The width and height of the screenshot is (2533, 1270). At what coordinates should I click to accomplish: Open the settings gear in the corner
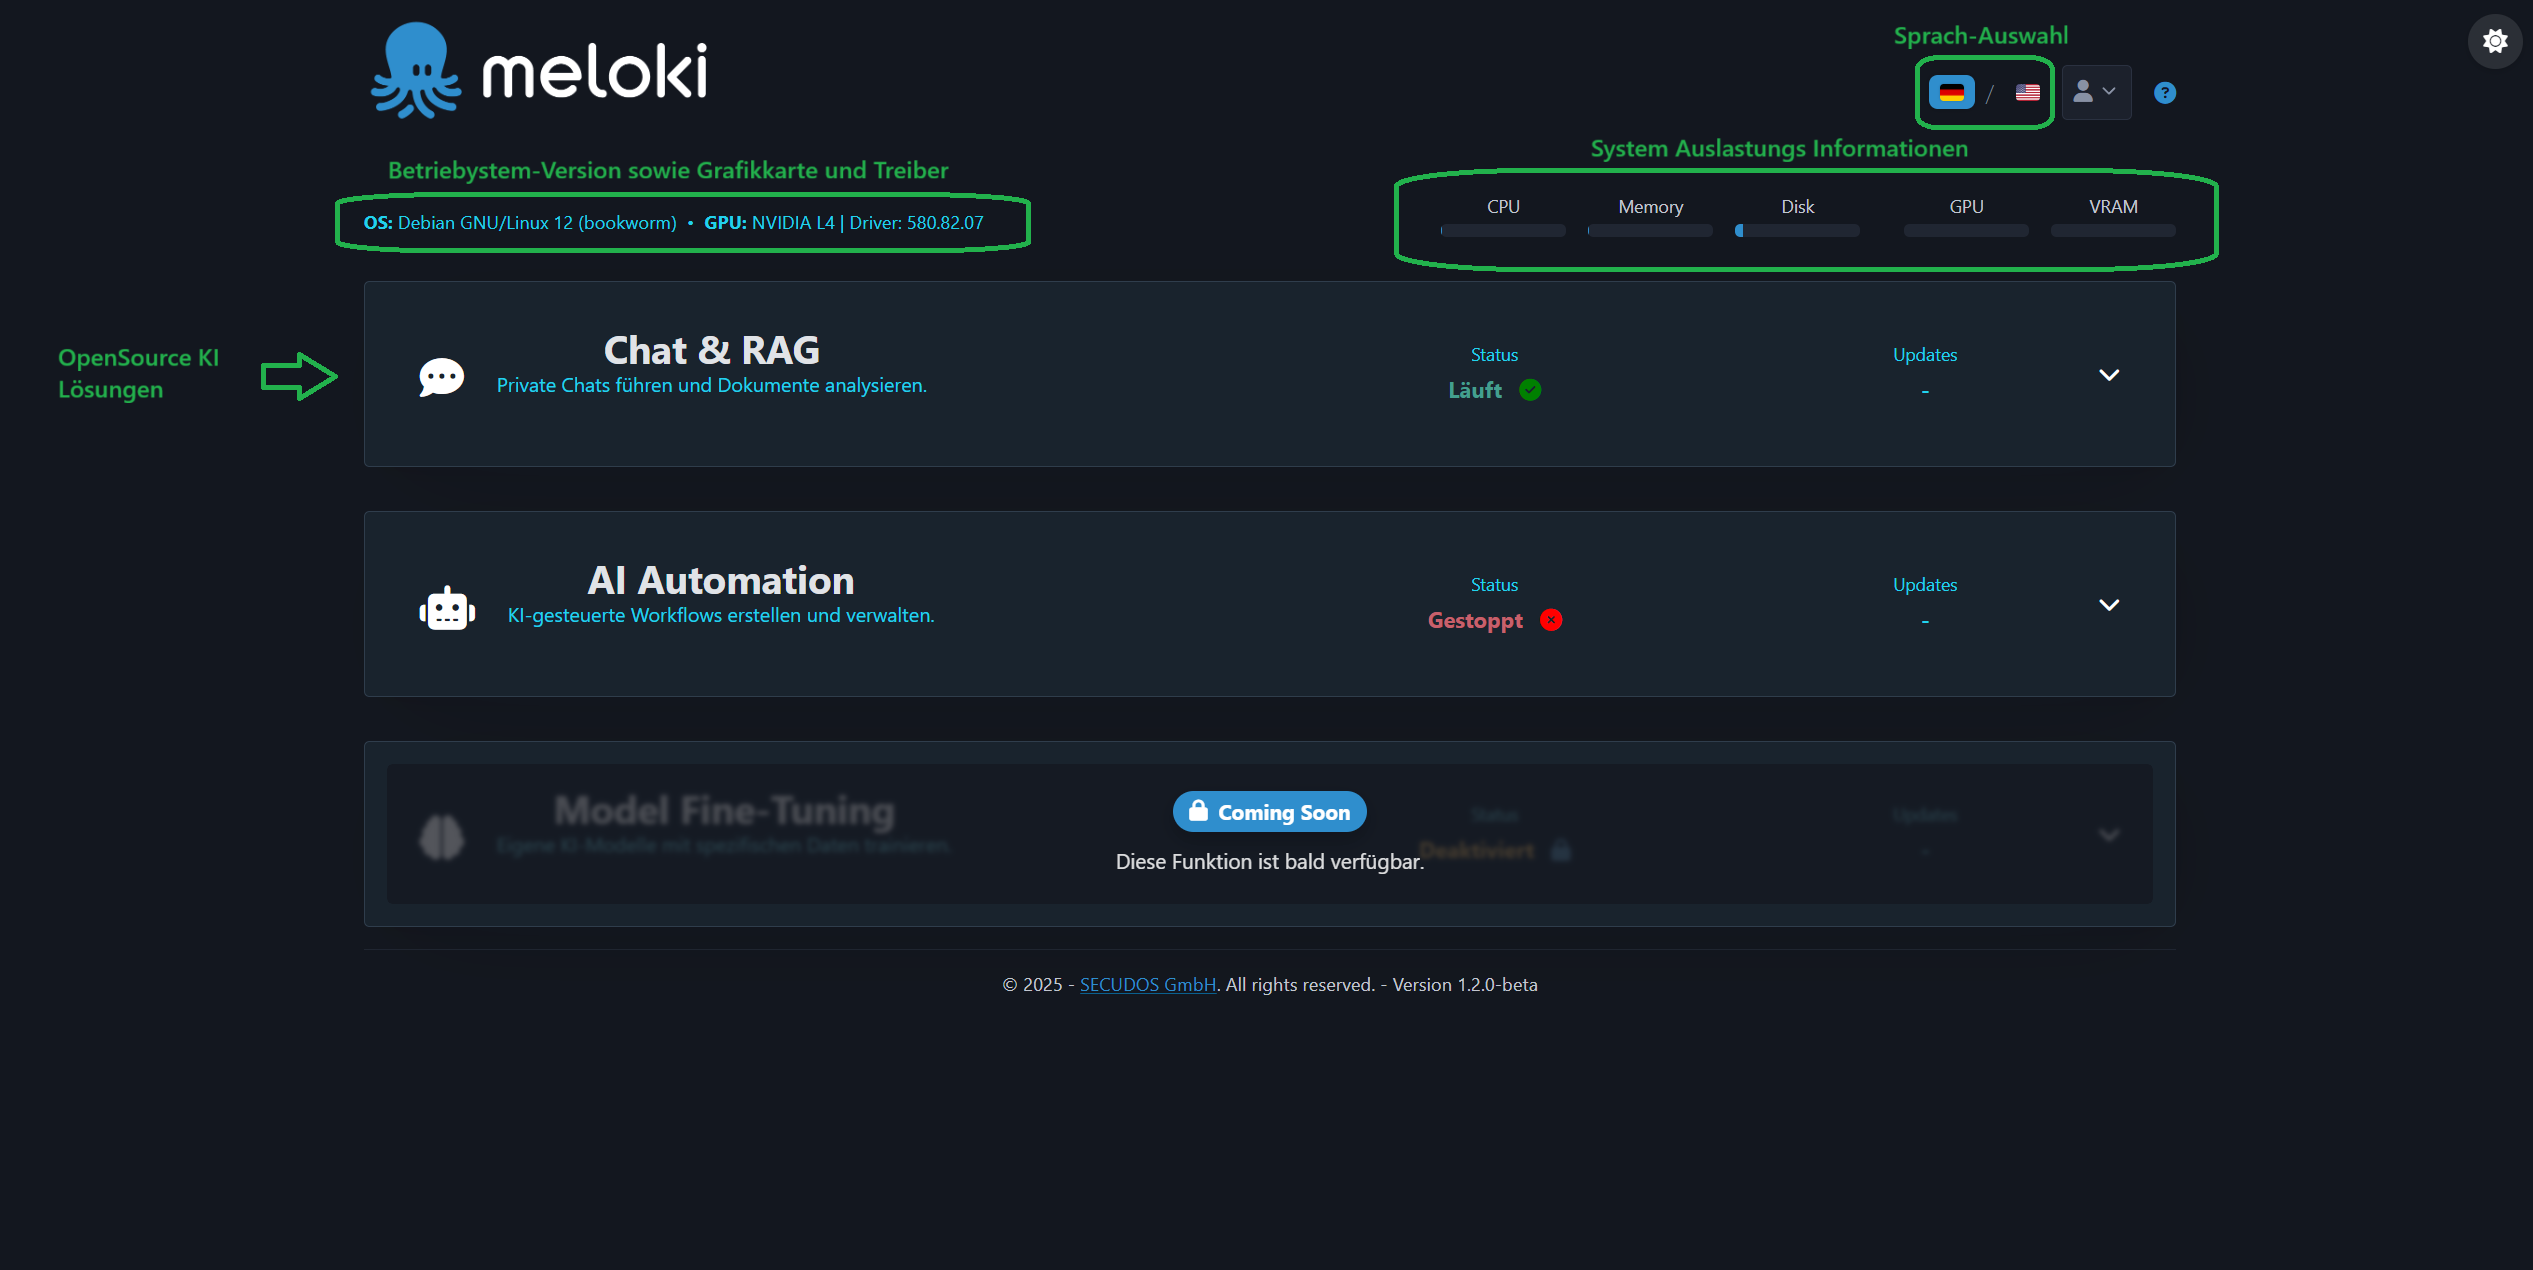[2494, 41]
